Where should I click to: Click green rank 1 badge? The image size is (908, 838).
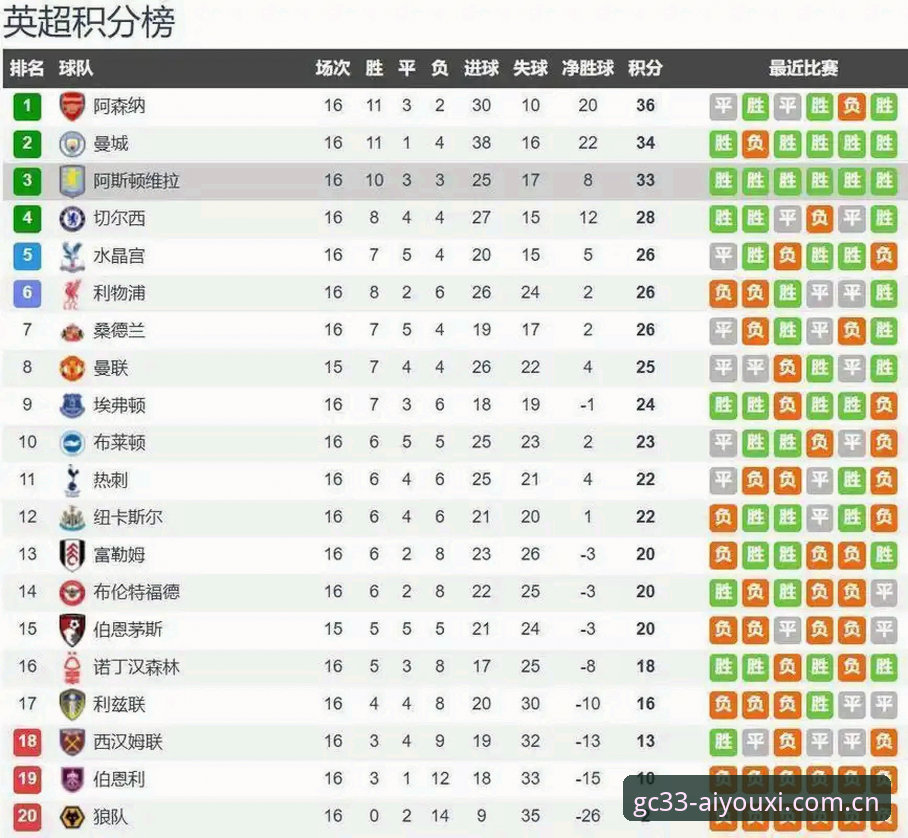(x=27, y=107)
